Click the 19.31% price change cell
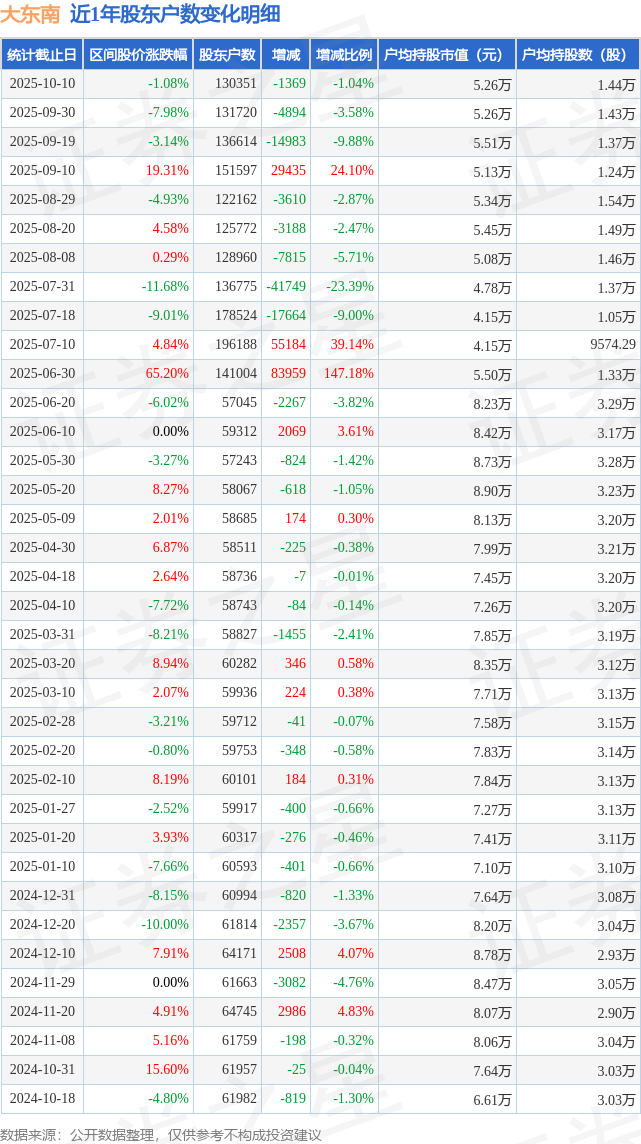Viewport: 641px width, 1144px height. [x=168, y=171]
